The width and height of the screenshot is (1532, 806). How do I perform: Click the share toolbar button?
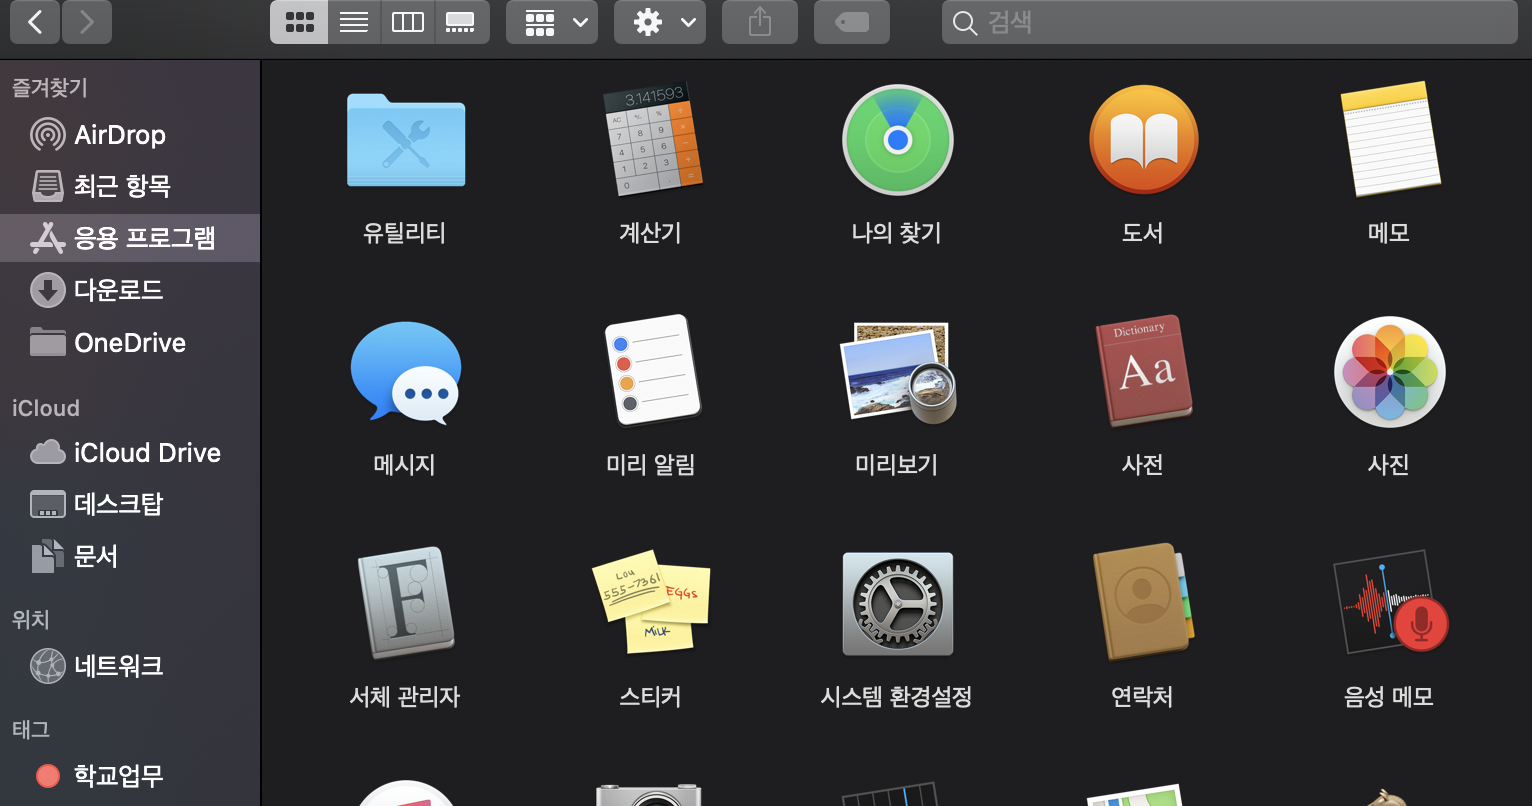(760, 22)
